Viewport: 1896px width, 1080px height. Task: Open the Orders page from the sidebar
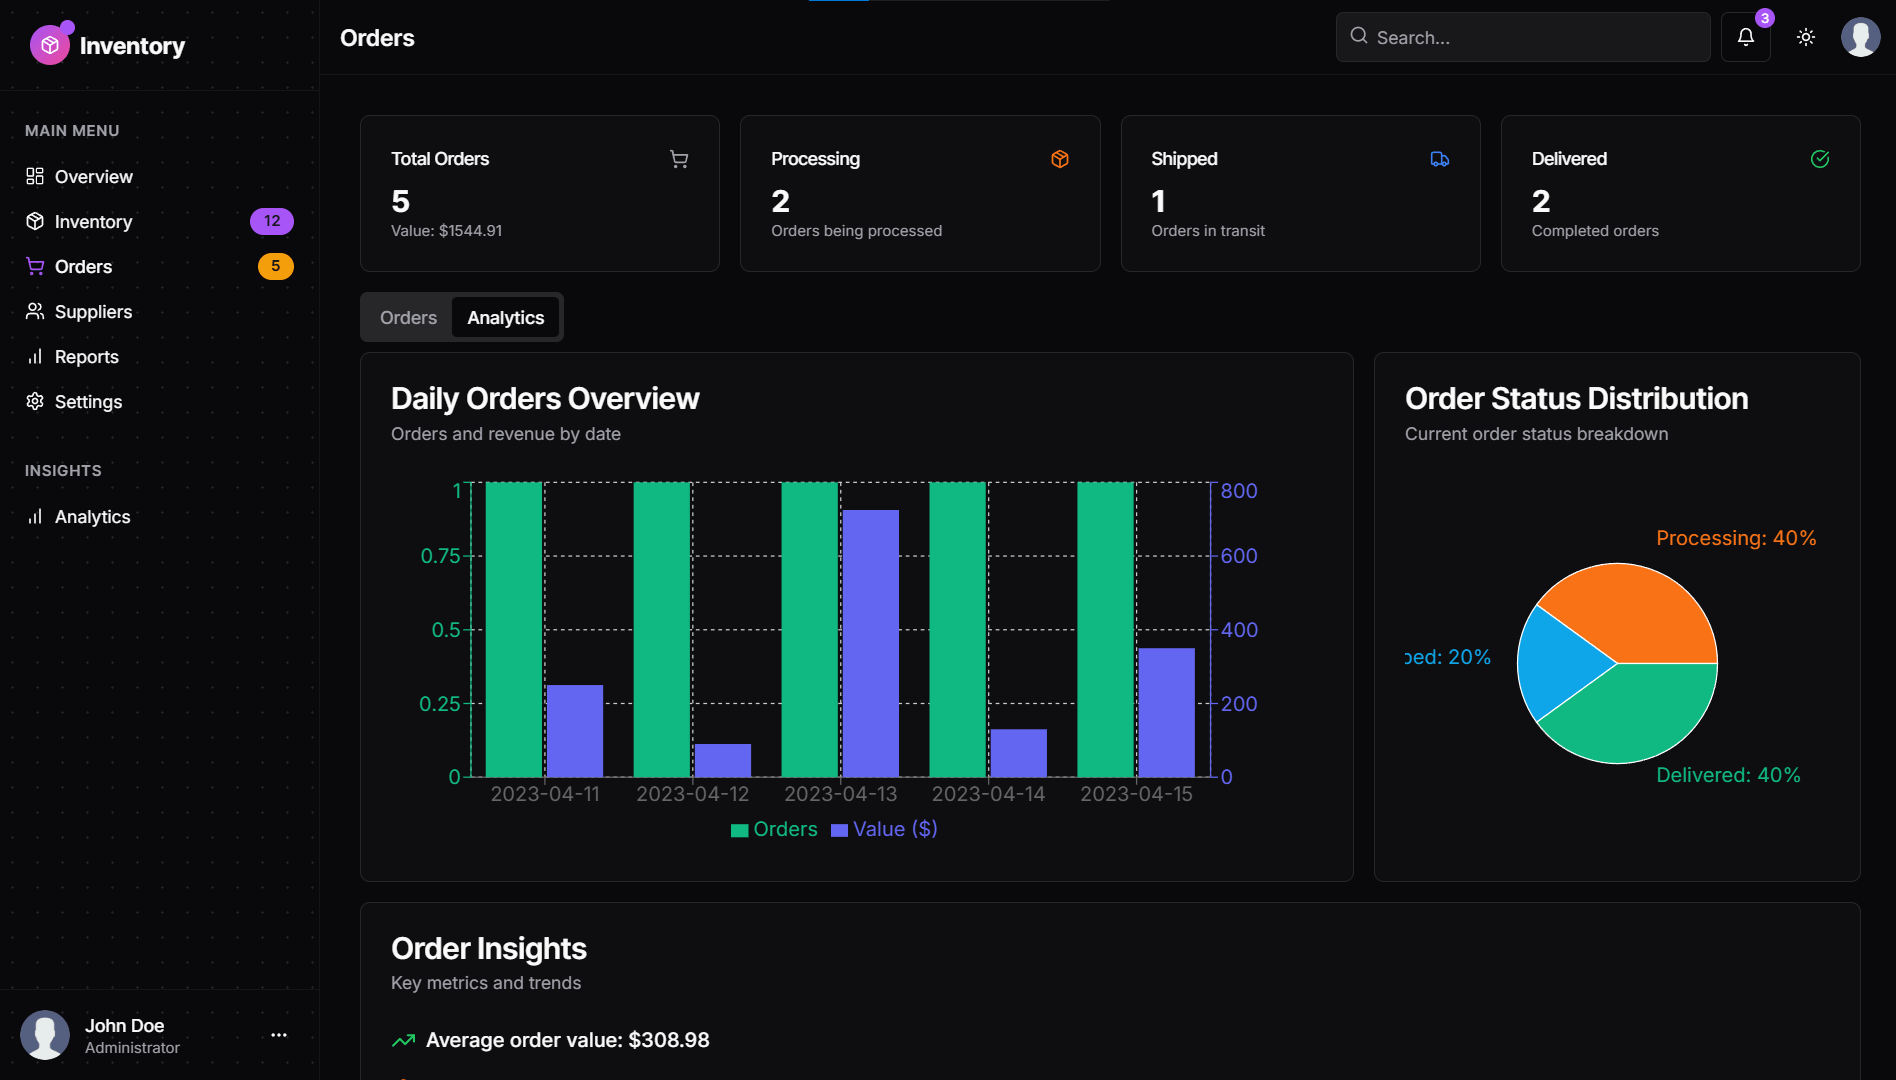tap(83, 266)
